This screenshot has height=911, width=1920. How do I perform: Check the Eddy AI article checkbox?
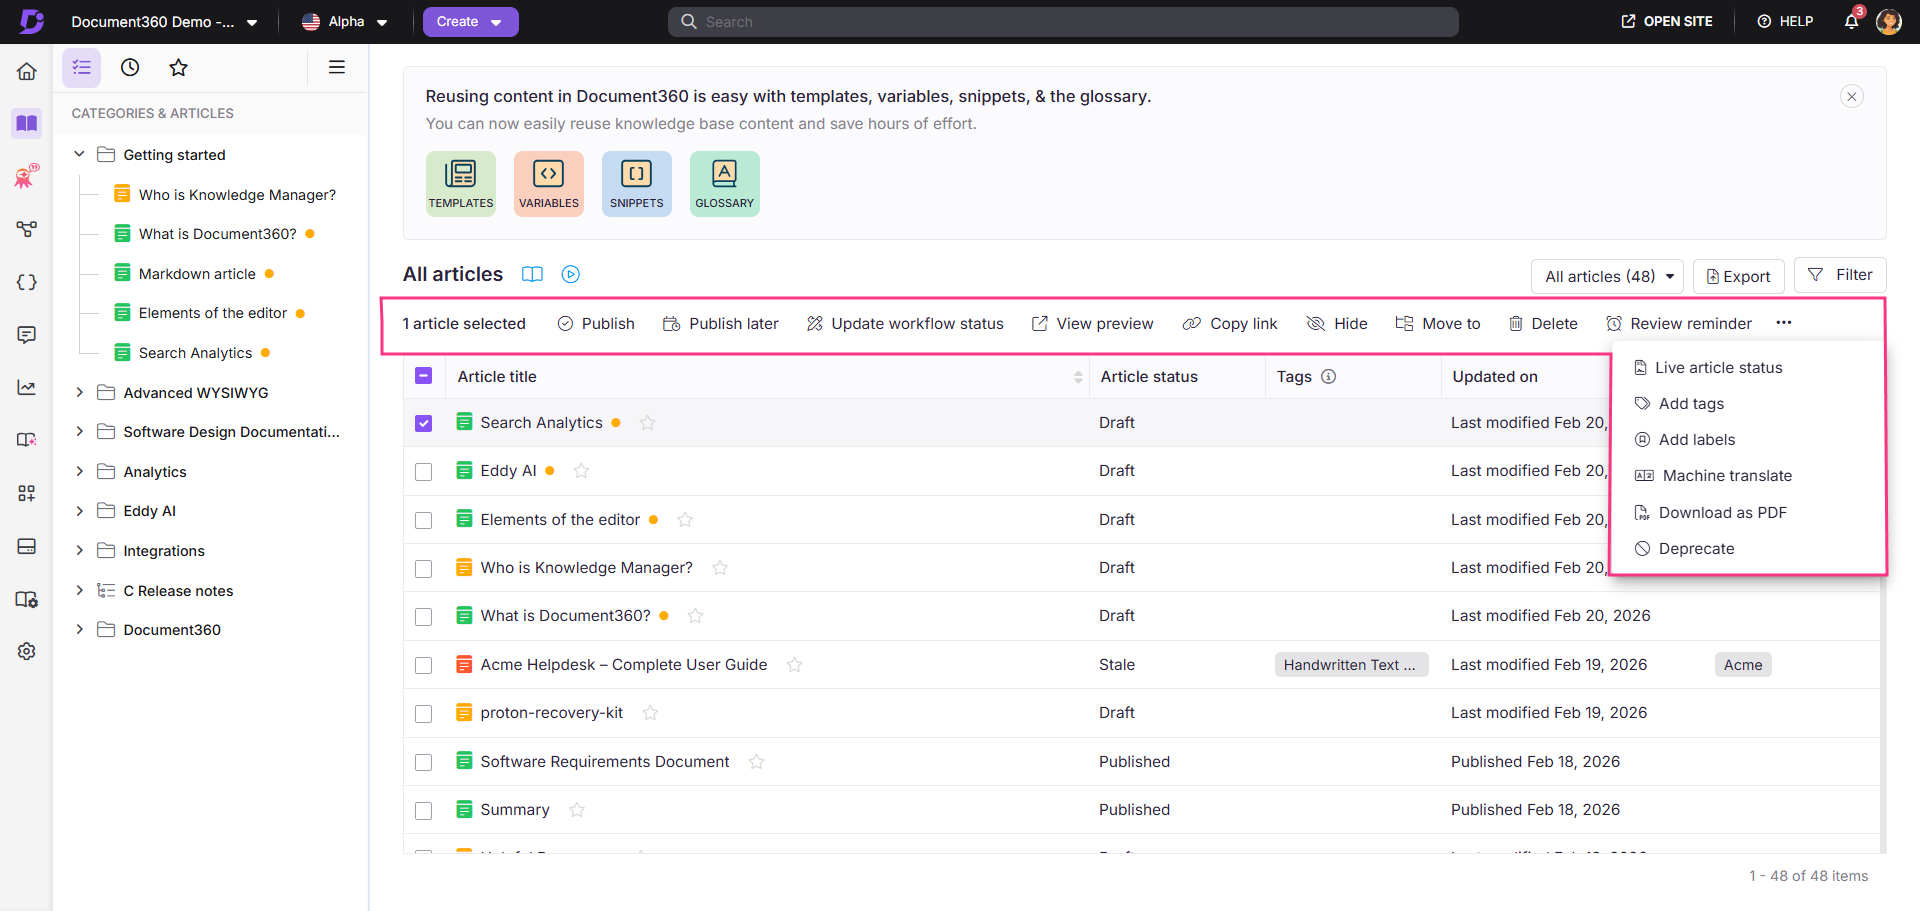[423, 471]
